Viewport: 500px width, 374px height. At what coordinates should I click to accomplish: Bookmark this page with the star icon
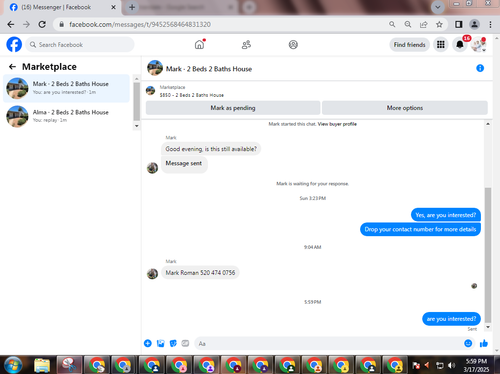click(439, 24)
